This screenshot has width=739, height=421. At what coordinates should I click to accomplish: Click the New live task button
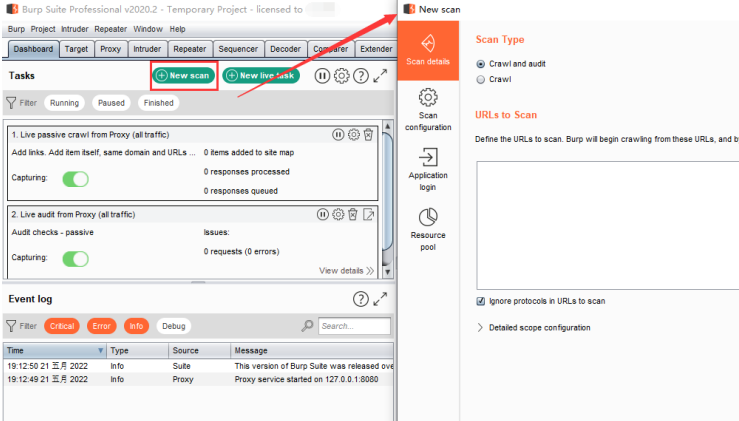coord(261,75)
